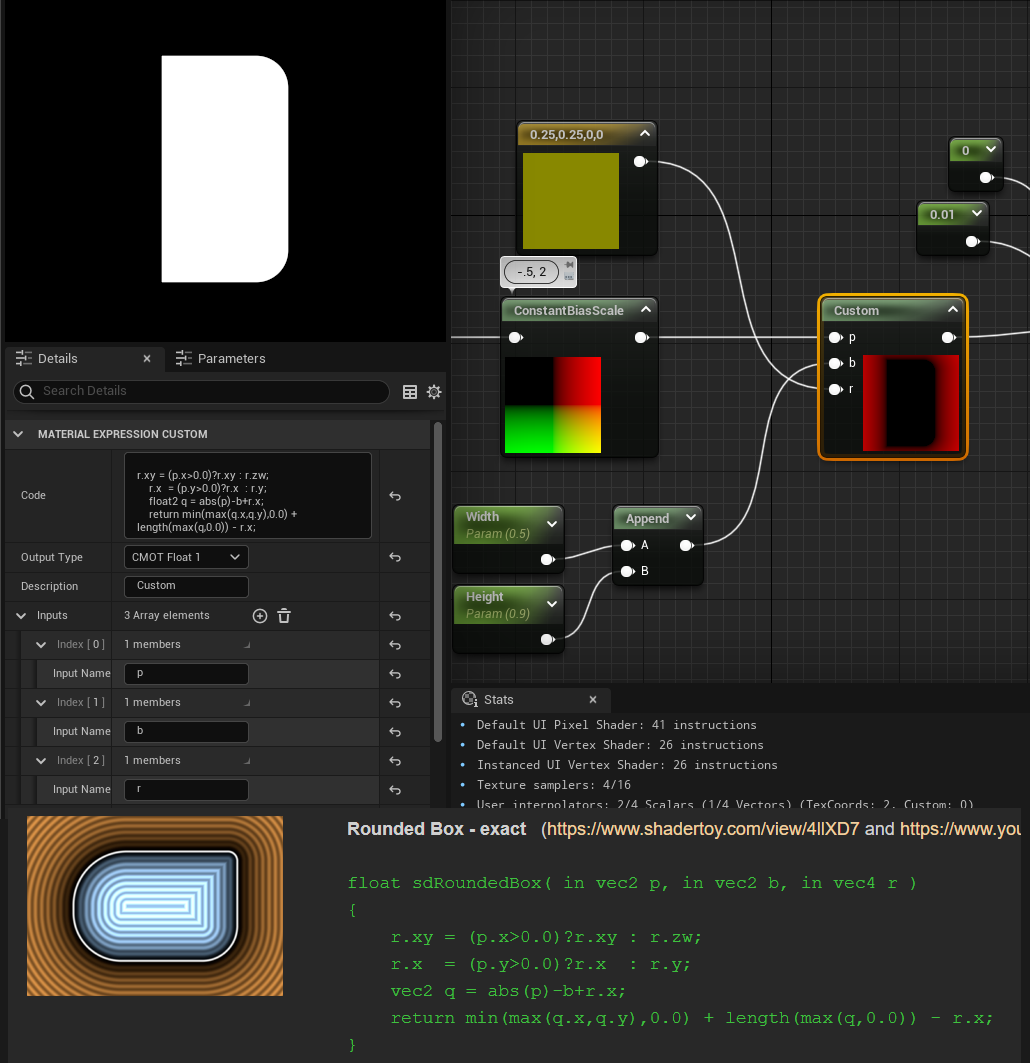Click the Append node's B input pin

tap(628, 571)
